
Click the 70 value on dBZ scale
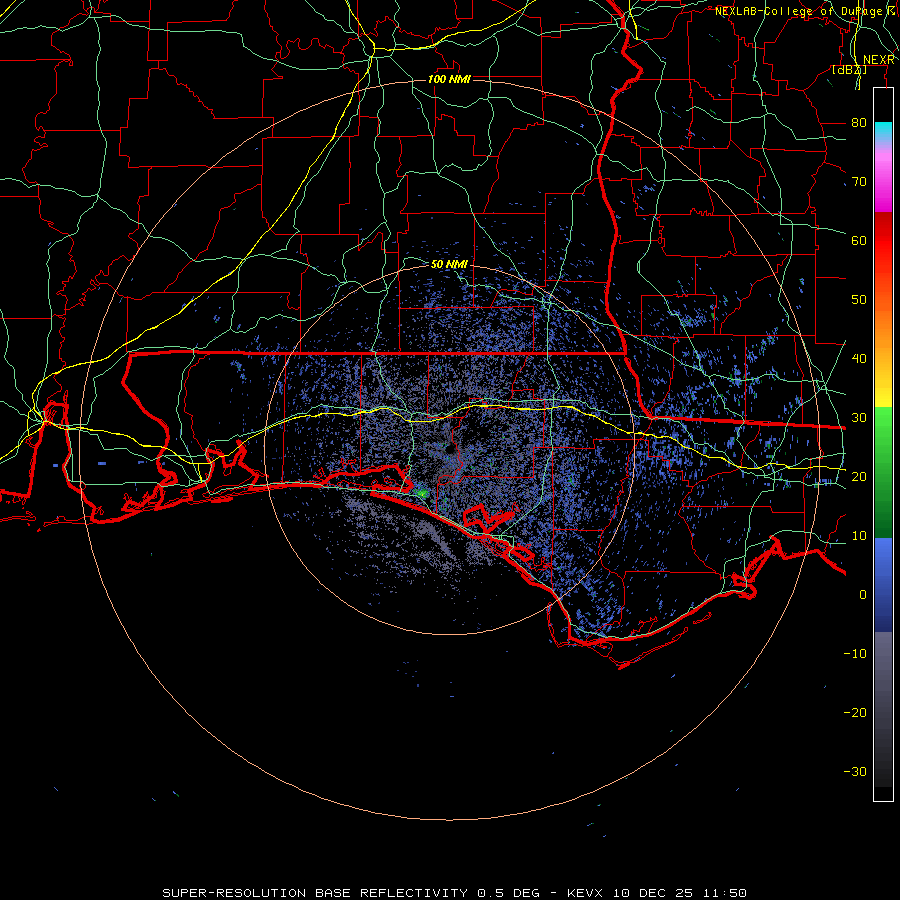(x=859, y=182)
